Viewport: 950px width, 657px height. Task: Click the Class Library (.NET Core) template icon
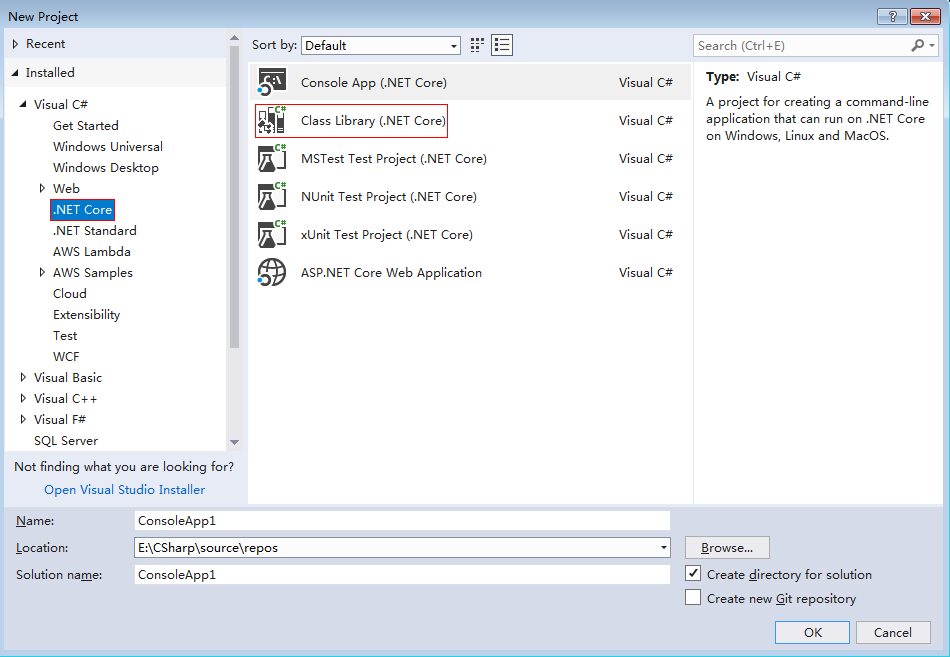coord(272,120)
